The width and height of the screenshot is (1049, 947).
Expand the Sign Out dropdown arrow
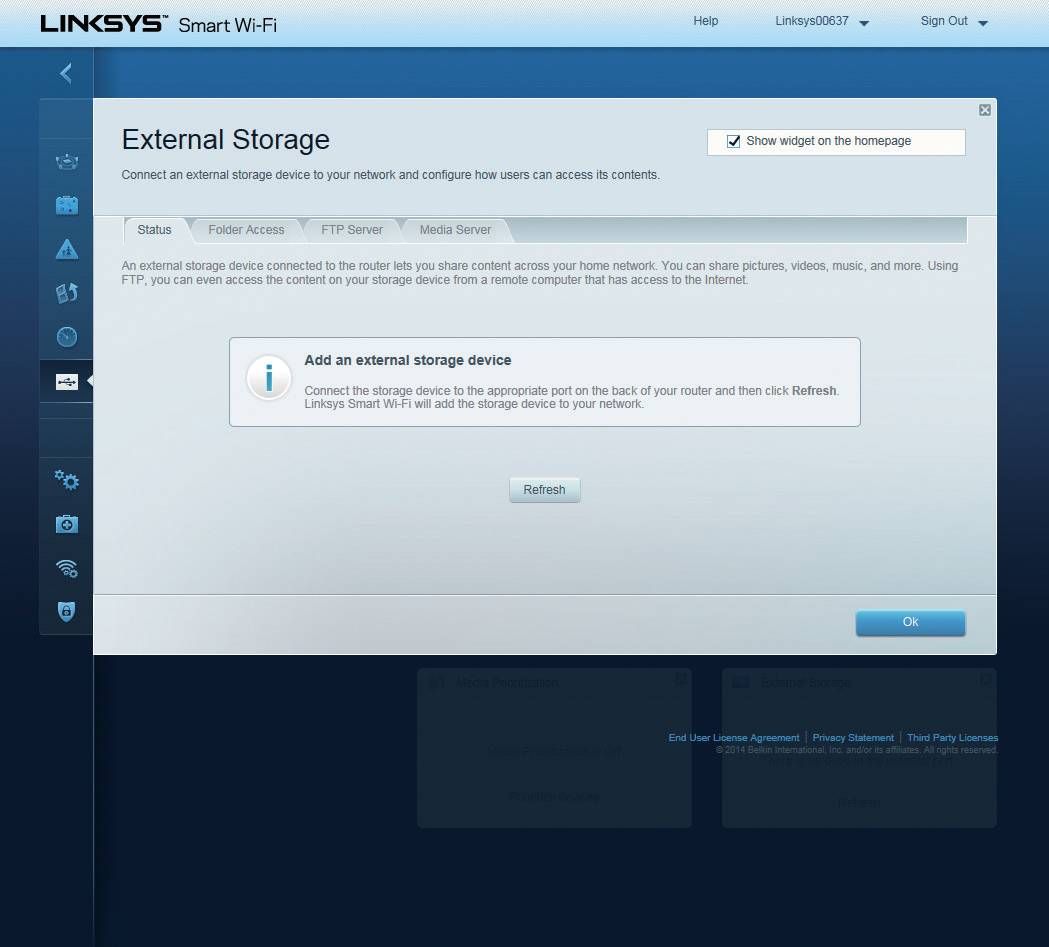(x=983, y=23)
